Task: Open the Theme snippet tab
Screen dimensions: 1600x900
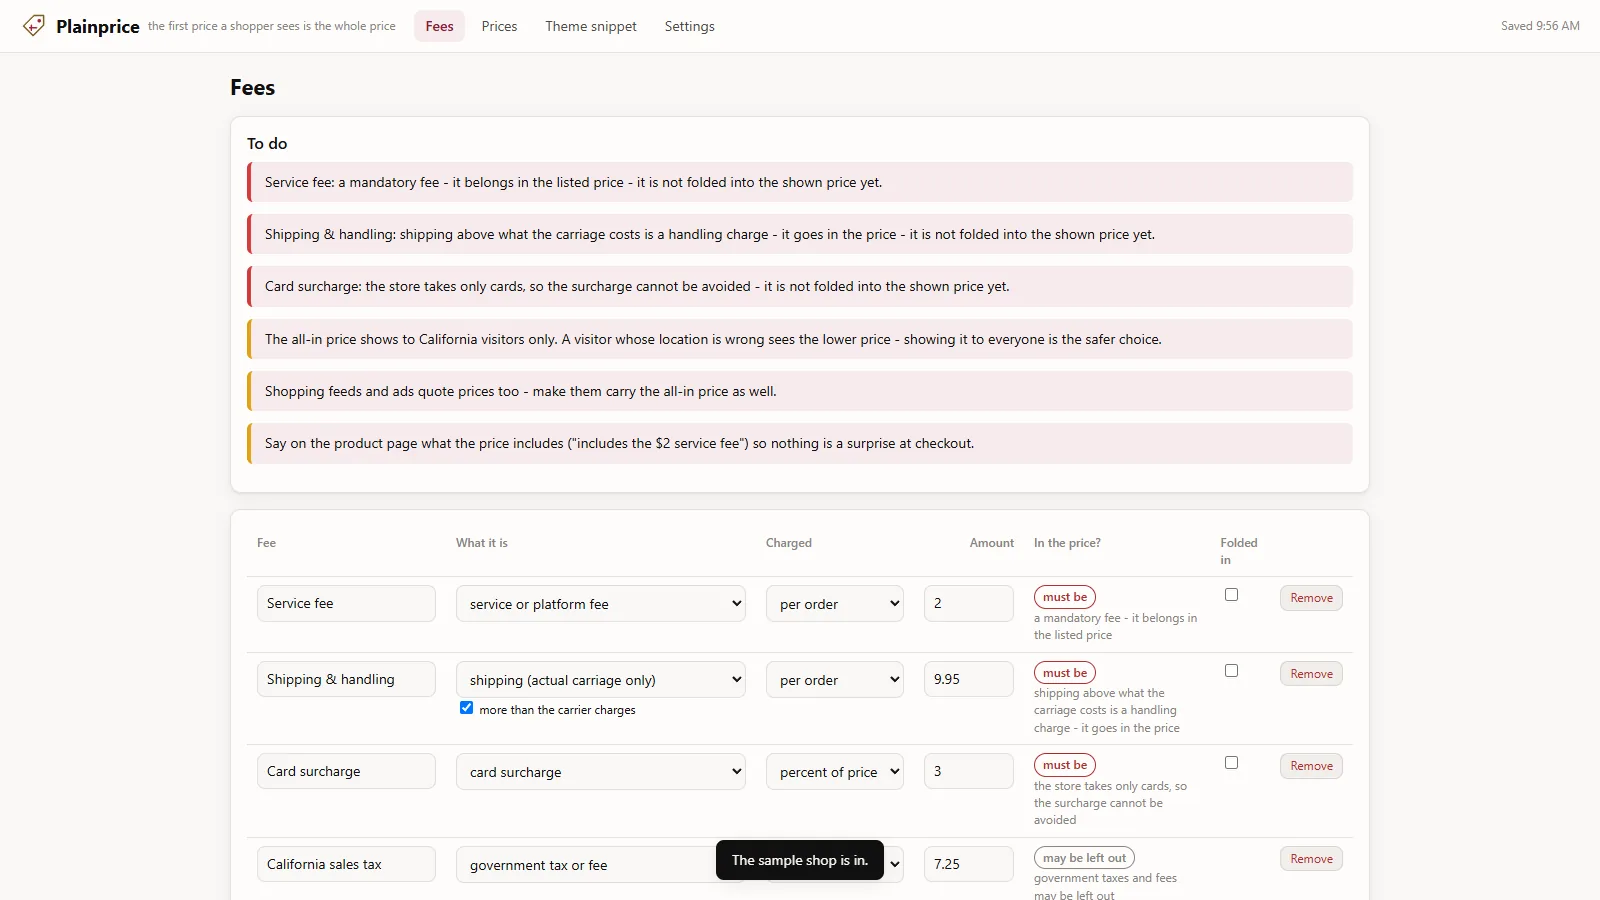Action: point(591,26)
